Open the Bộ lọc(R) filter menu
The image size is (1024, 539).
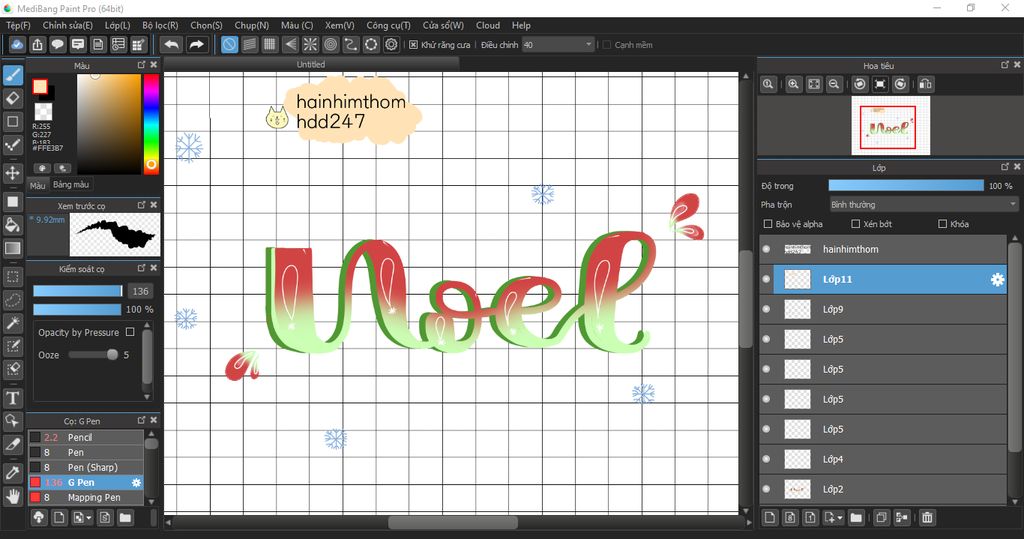point(160,25)
